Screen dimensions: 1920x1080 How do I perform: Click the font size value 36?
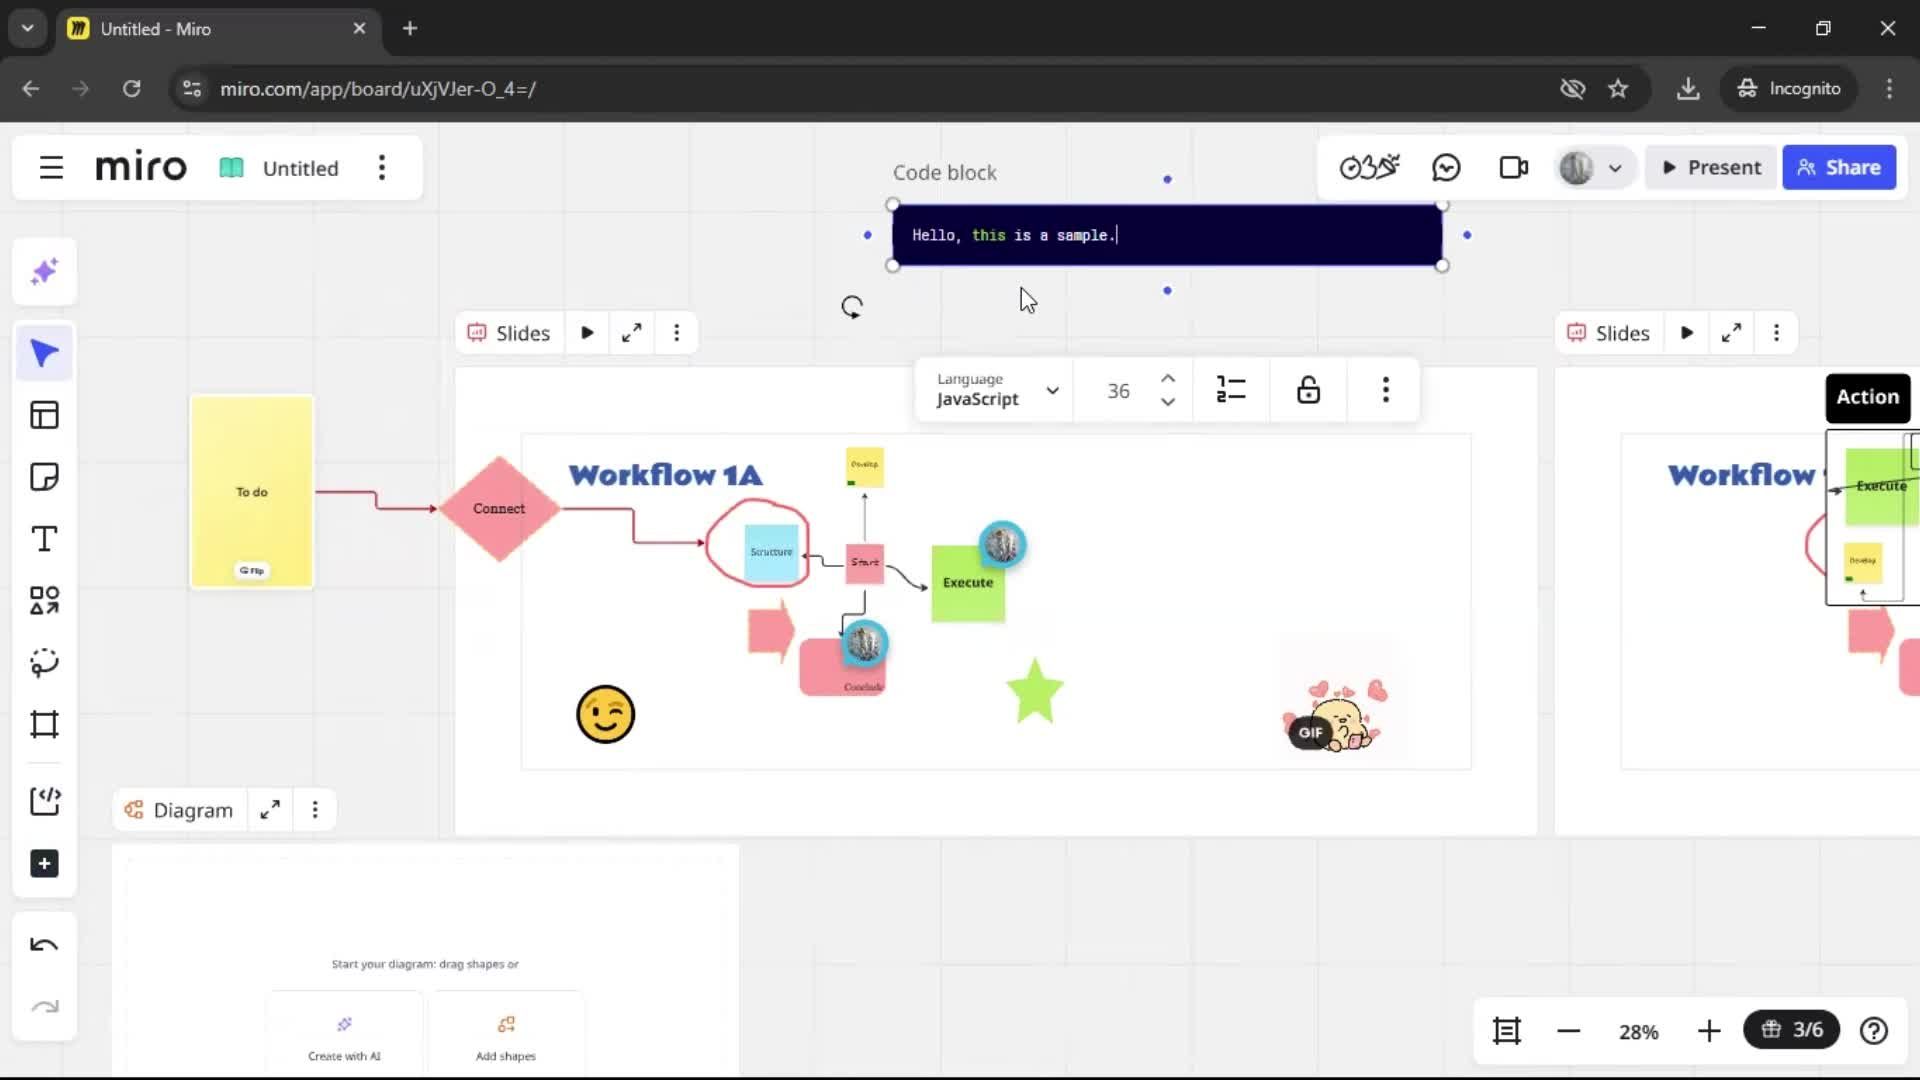[x=1118, y=391]
